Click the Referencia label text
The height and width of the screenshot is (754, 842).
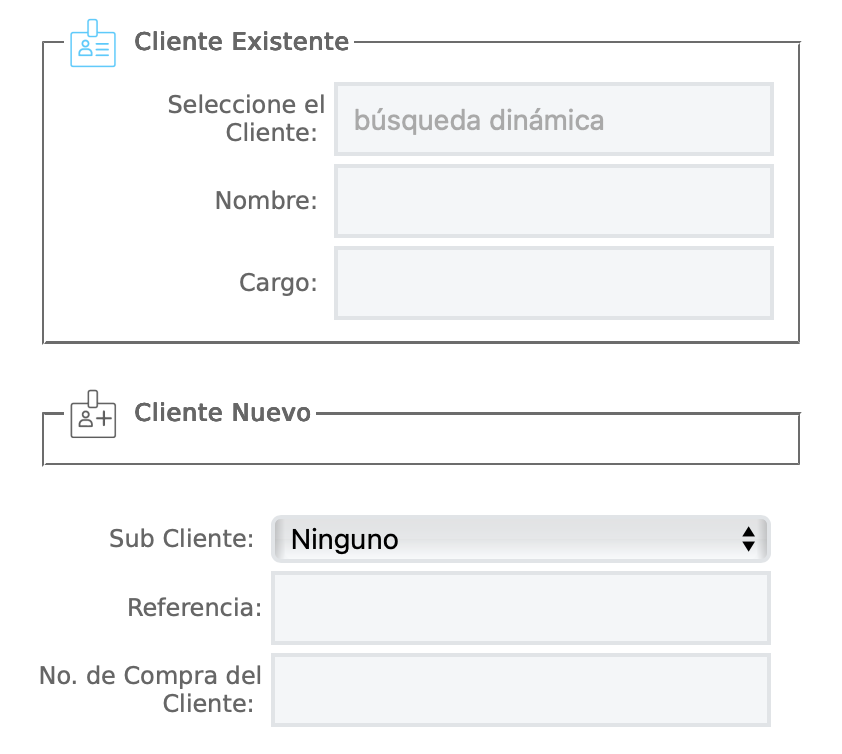click(x=194, y=607)
